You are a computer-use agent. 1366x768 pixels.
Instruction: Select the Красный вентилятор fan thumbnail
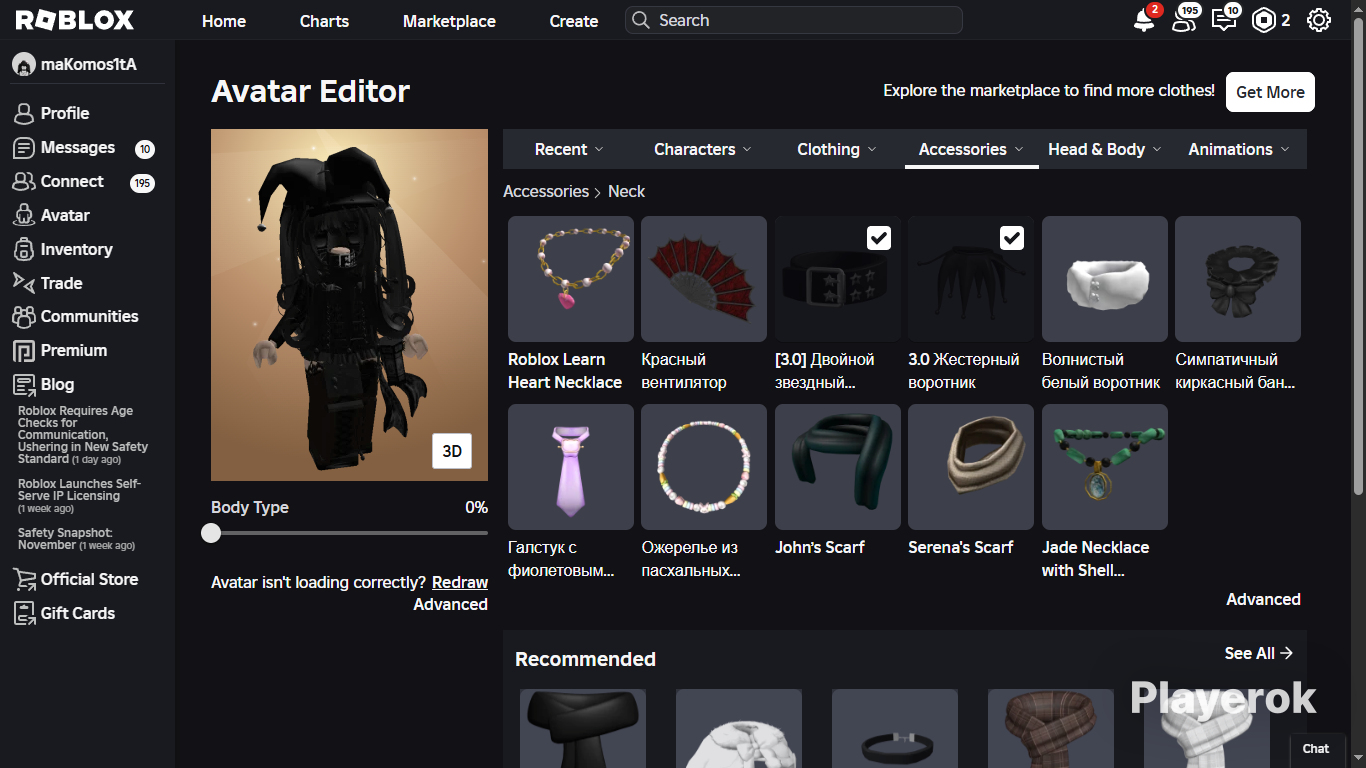tap(704, 279)
